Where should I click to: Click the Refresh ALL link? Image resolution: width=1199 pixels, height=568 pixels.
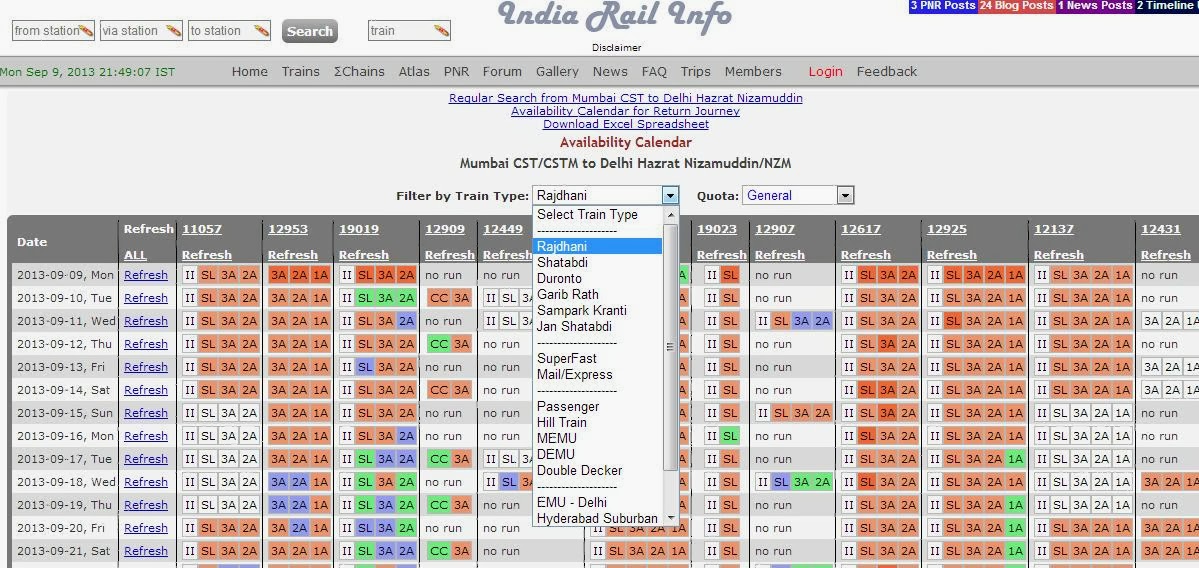(x=135, y=255)
